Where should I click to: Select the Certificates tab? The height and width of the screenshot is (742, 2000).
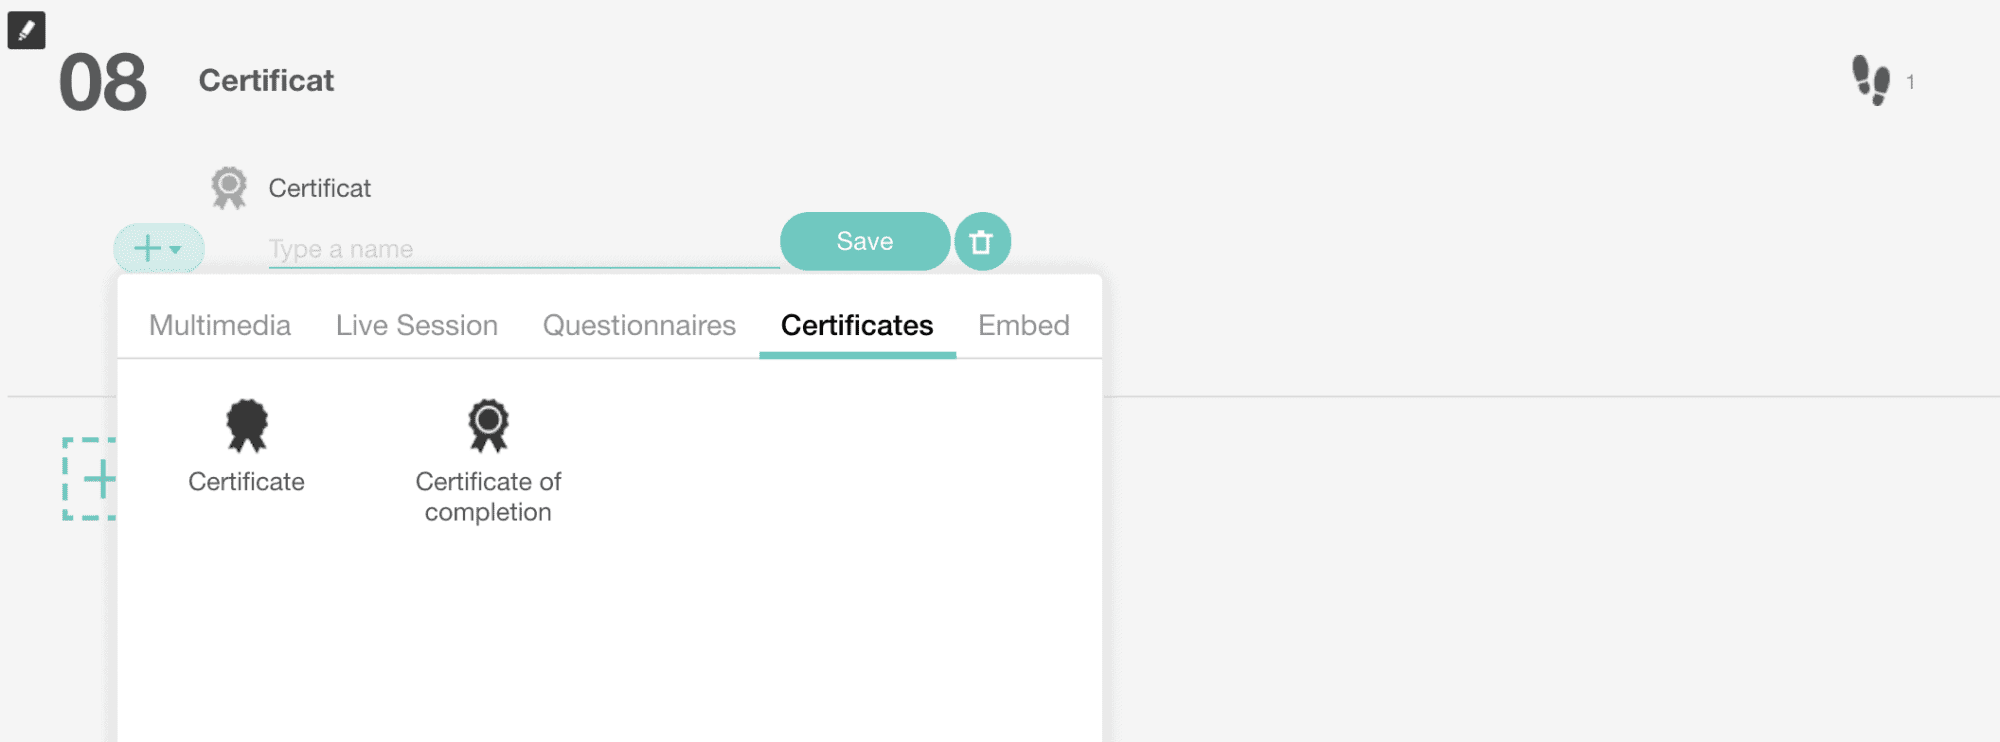tap(857, 326)
